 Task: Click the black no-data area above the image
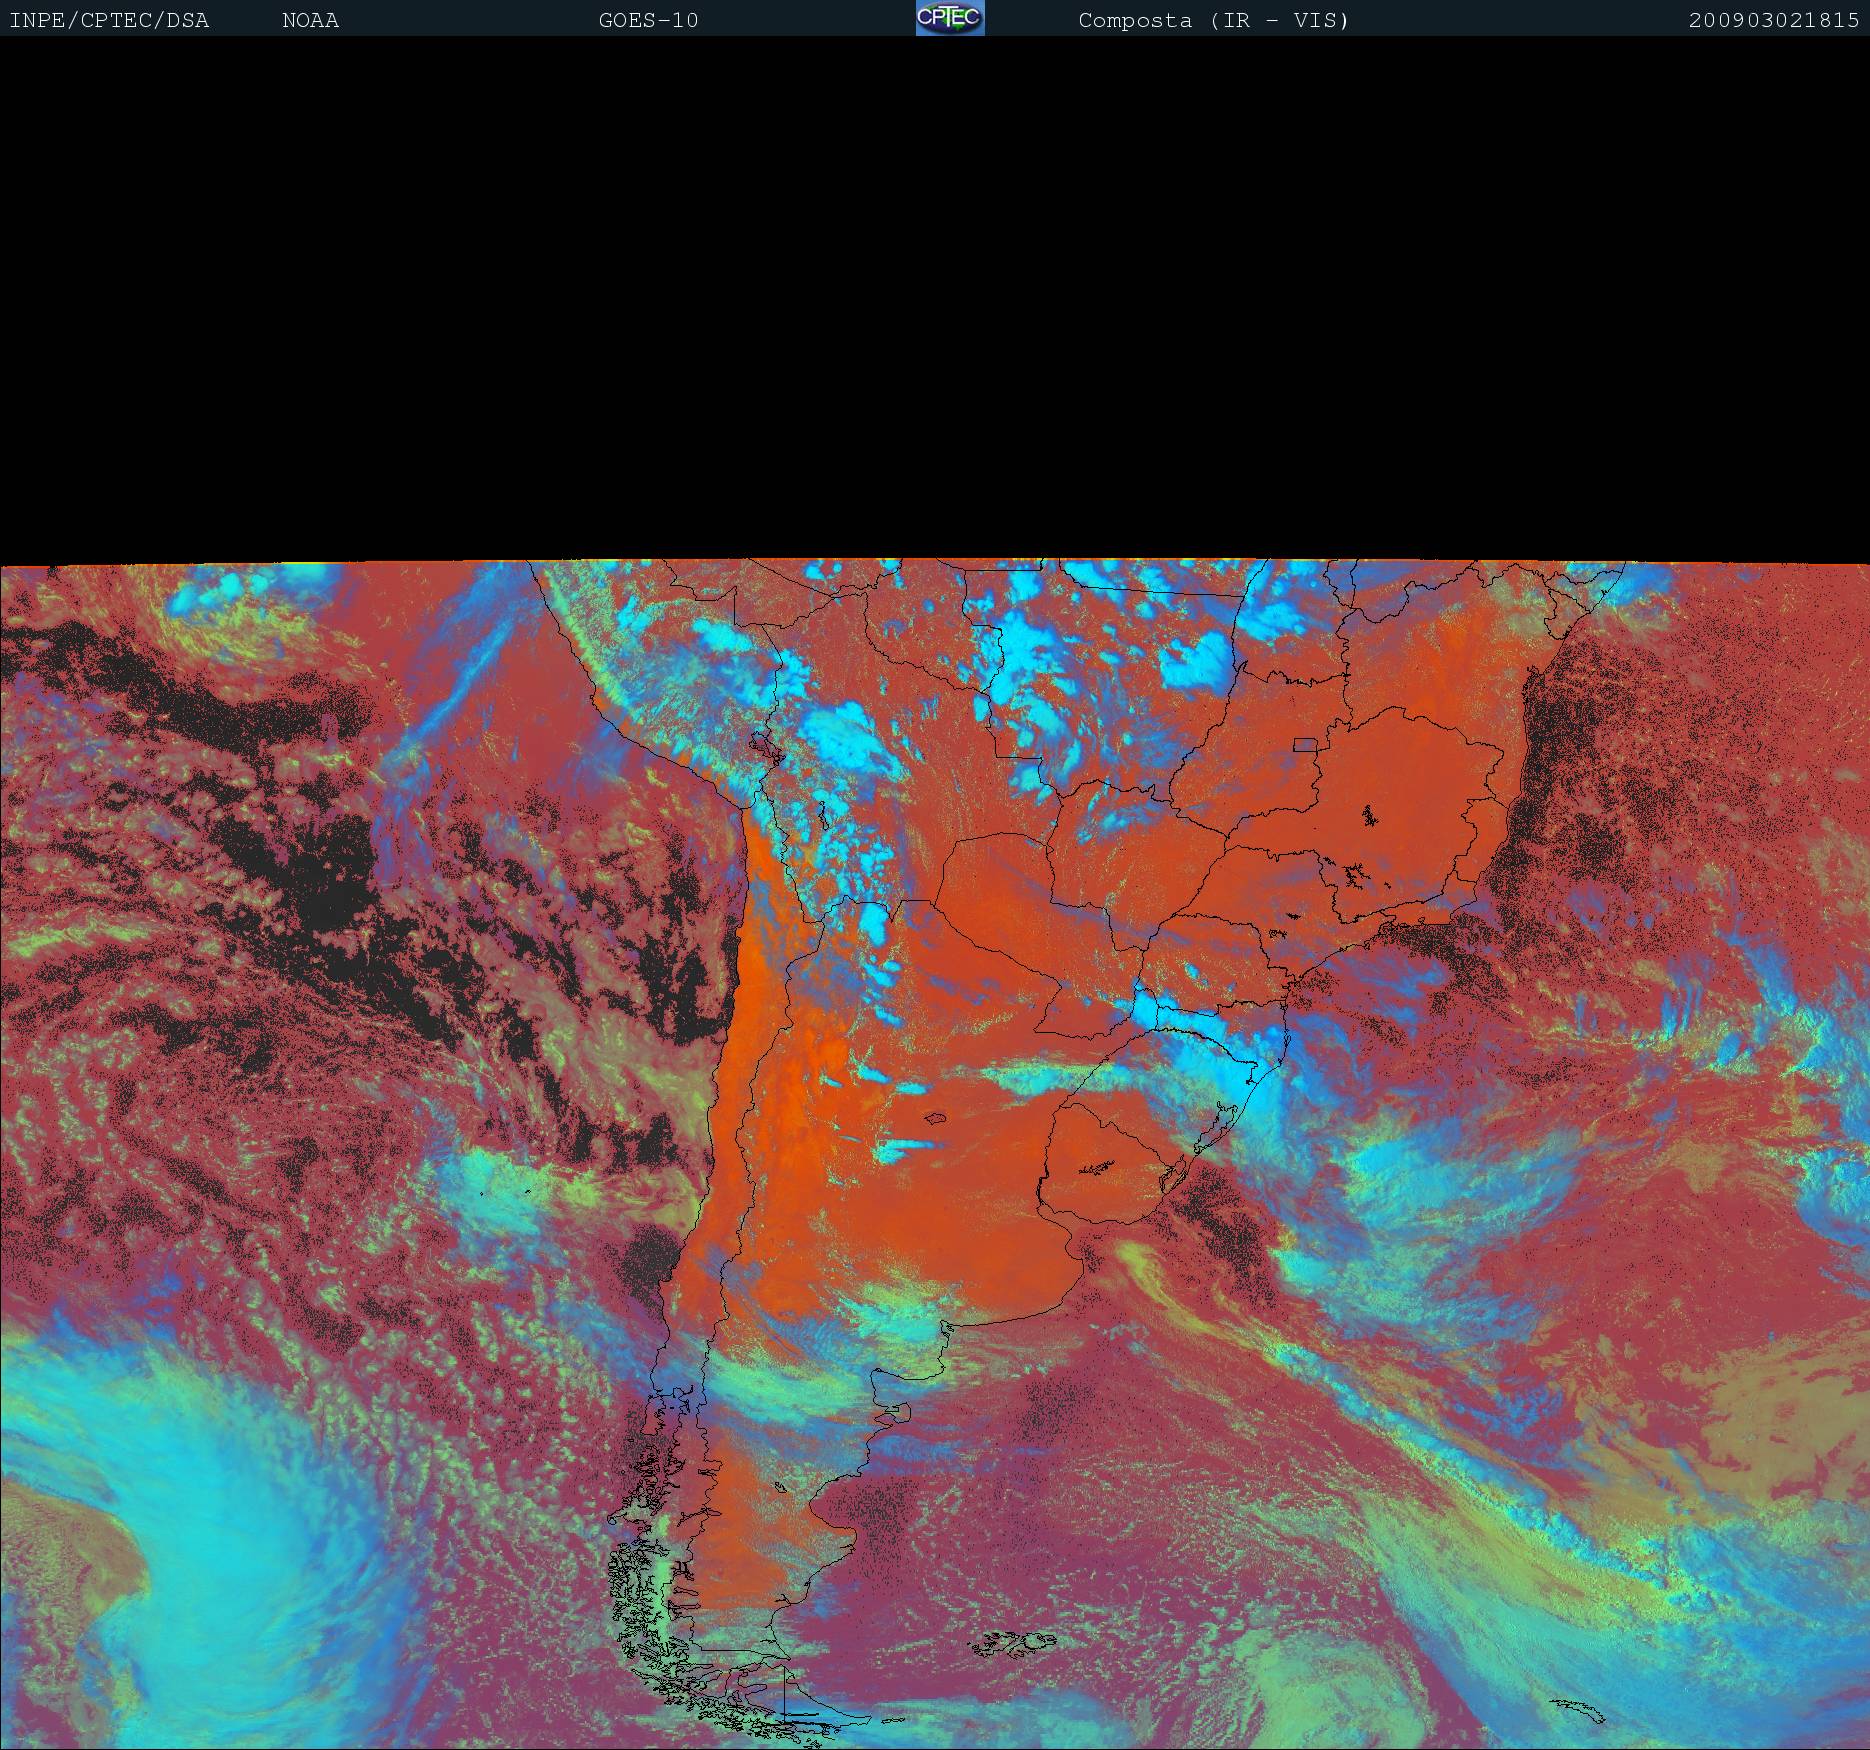[x=935, y=298]
